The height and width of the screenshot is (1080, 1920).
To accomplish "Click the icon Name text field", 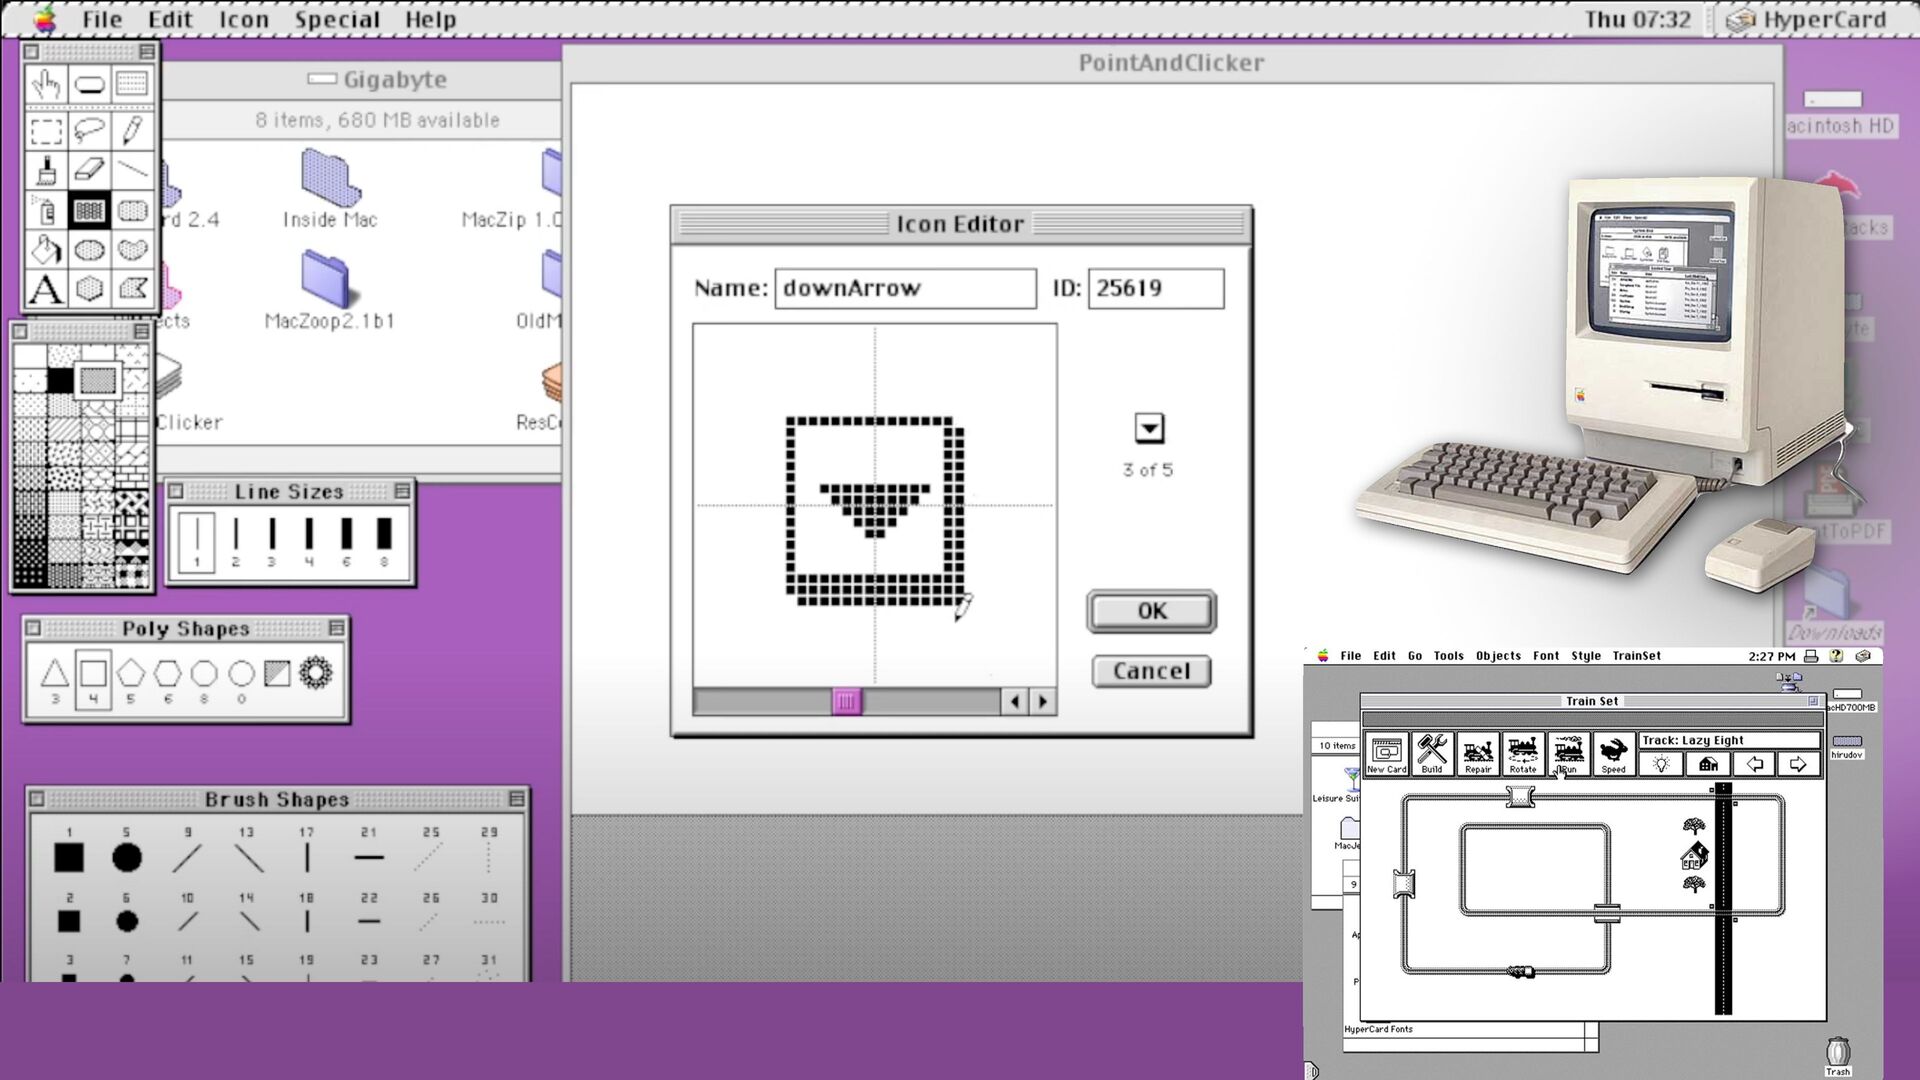I will (904, 288).
